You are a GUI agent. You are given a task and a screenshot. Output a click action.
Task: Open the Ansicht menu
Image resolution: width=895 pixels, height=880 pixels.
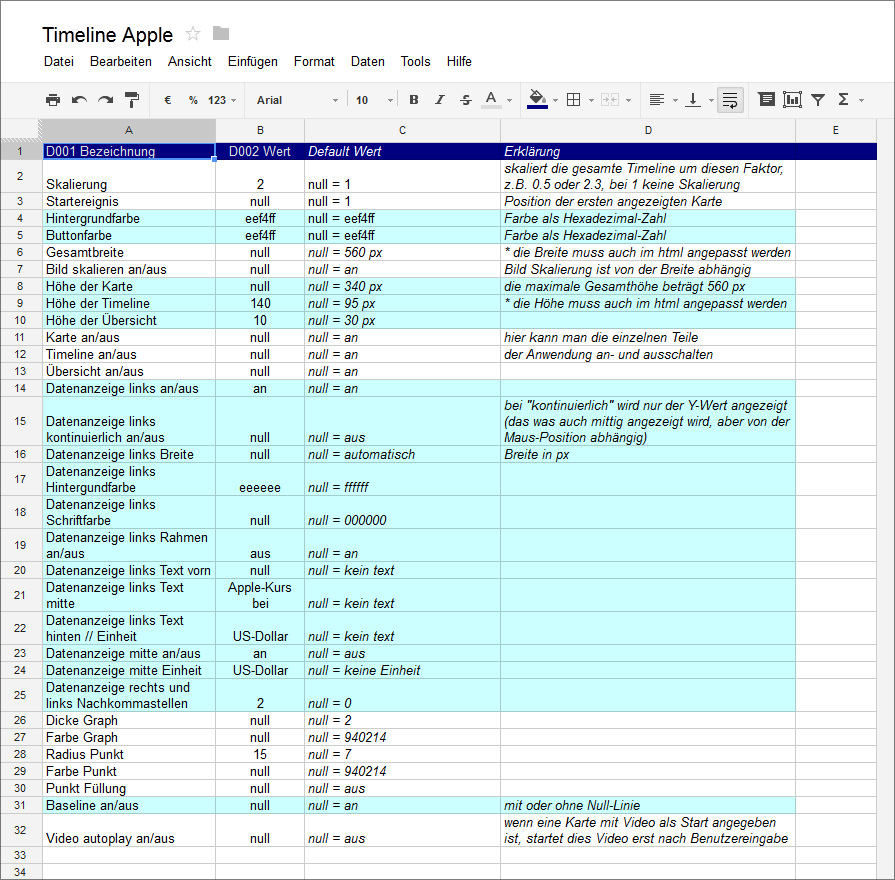pyautogui.click(x=190, y=62)
